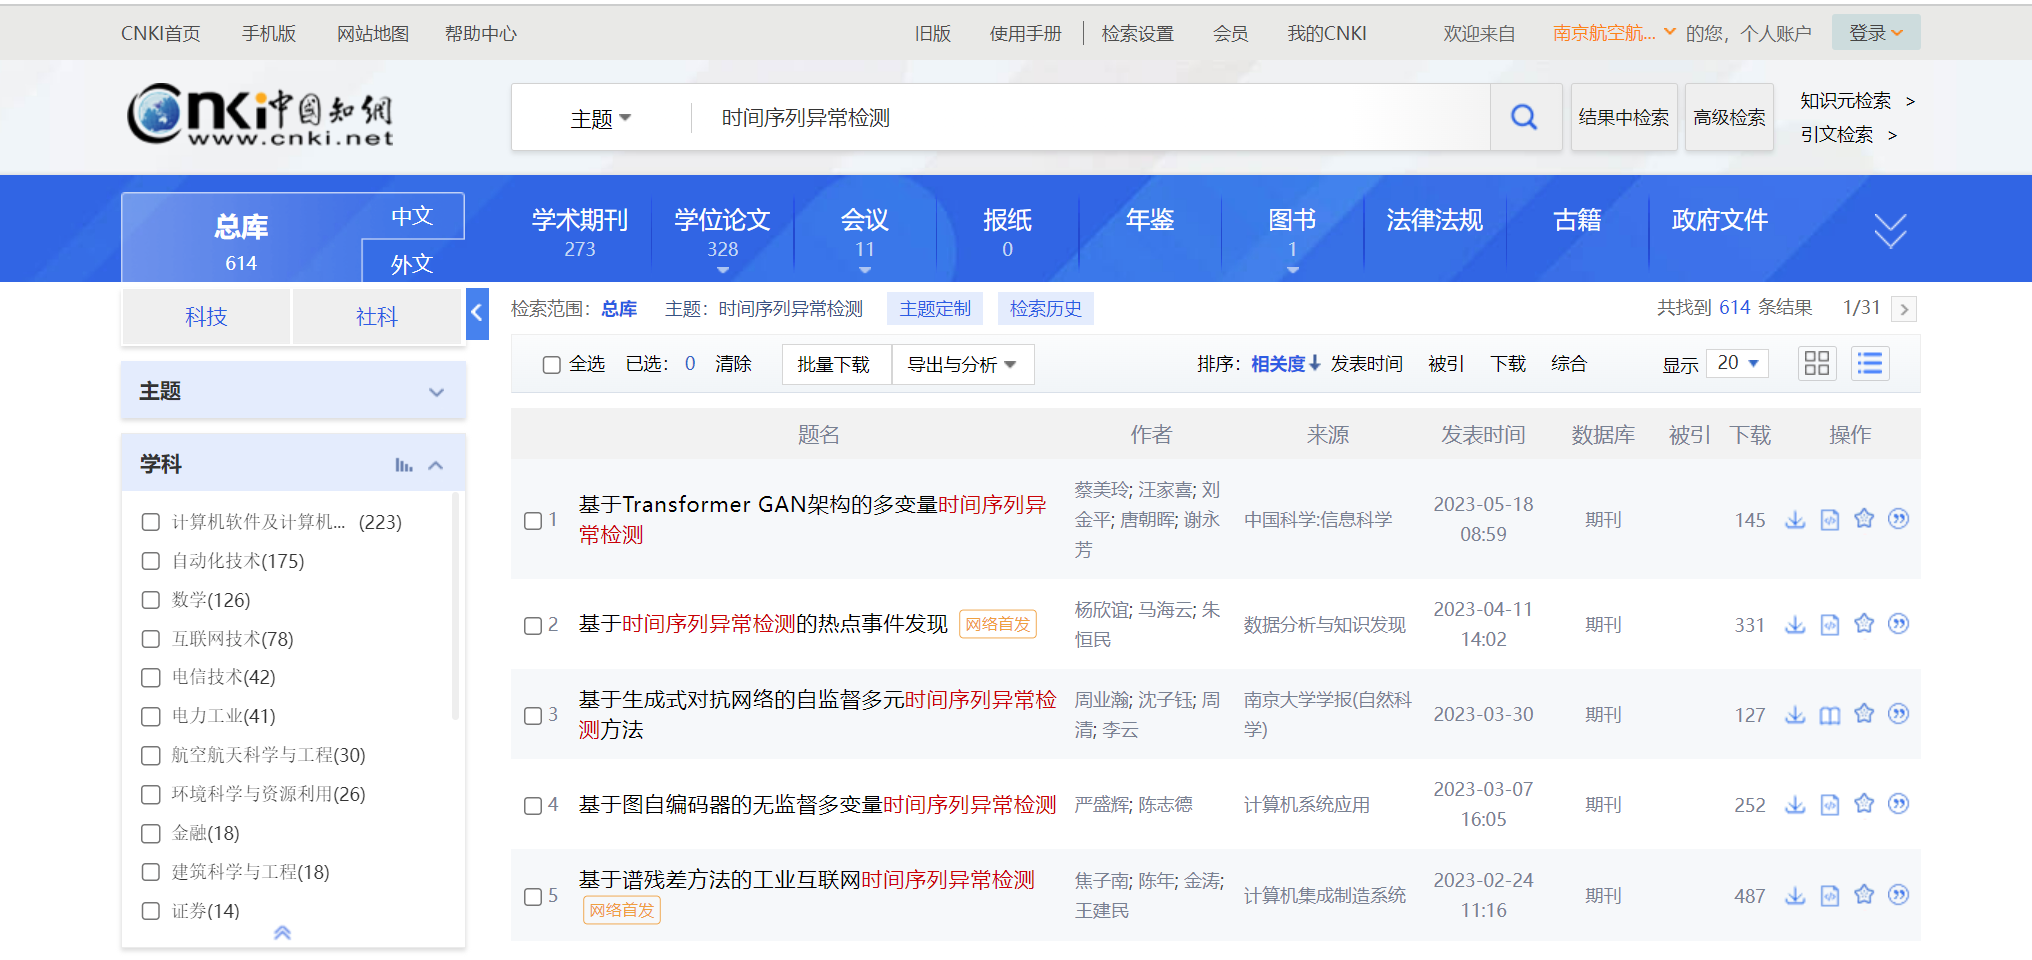Image resolution: width=2032 pixels, height=960 pixels.
Task: Switch to grid view of results
Action: coord(1816,363)
